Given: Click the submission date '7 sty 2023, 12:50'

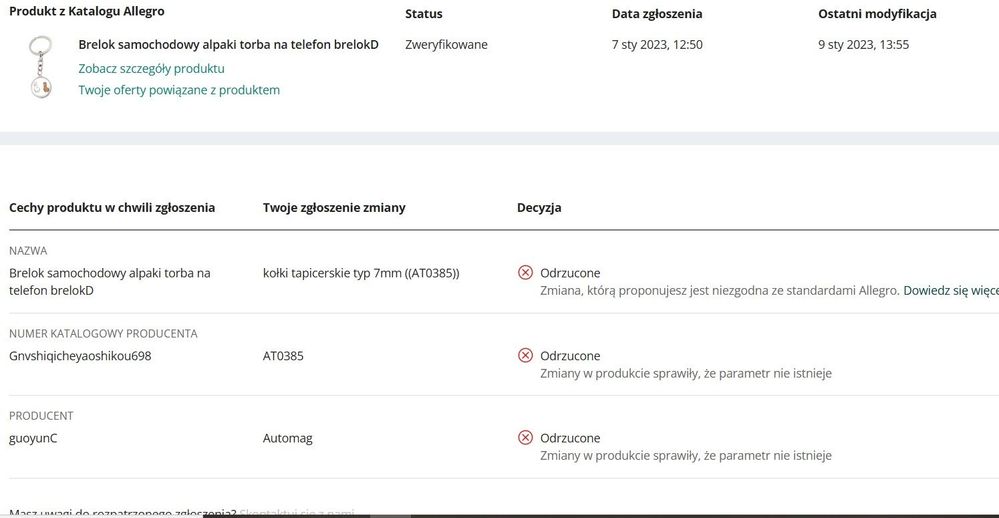Looking at the screenshot, I should [657, 45].
